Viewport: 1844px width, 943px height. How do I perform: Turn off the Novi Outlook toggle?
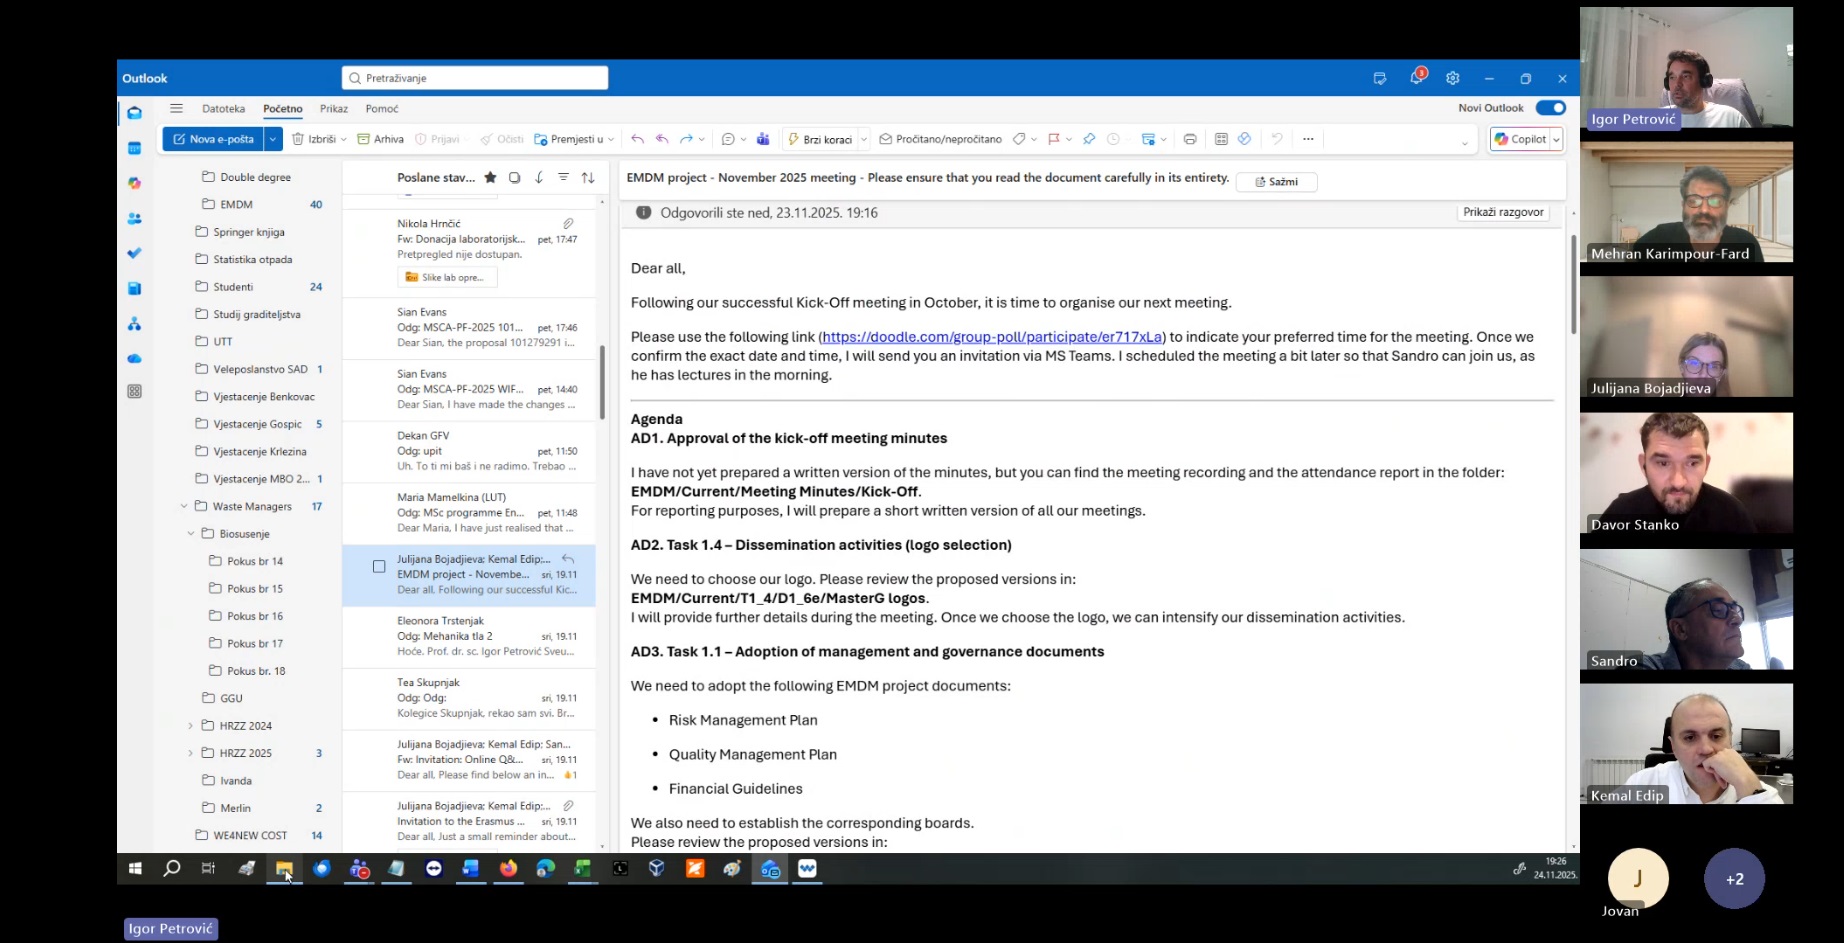pyautogui.click(x=1550, y=108)
